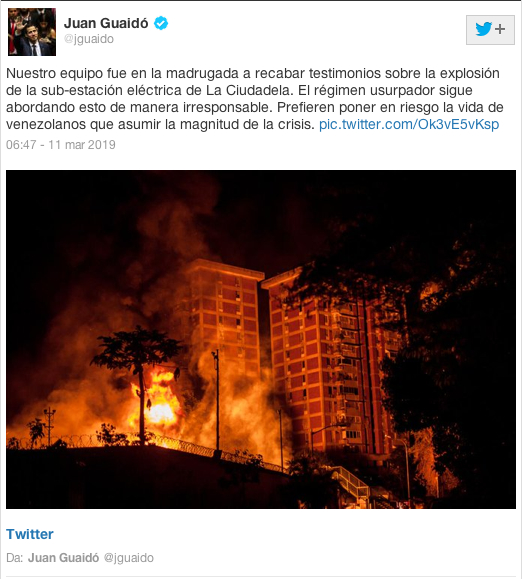
Task: Click the left apartment tower in photo
Action: coord(225,318)
